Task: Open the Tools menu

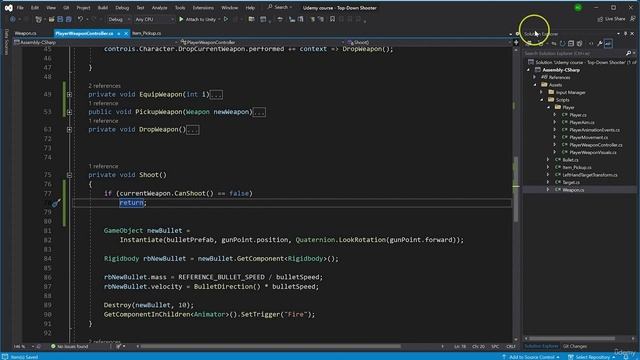Action: [x=180, y=7]
